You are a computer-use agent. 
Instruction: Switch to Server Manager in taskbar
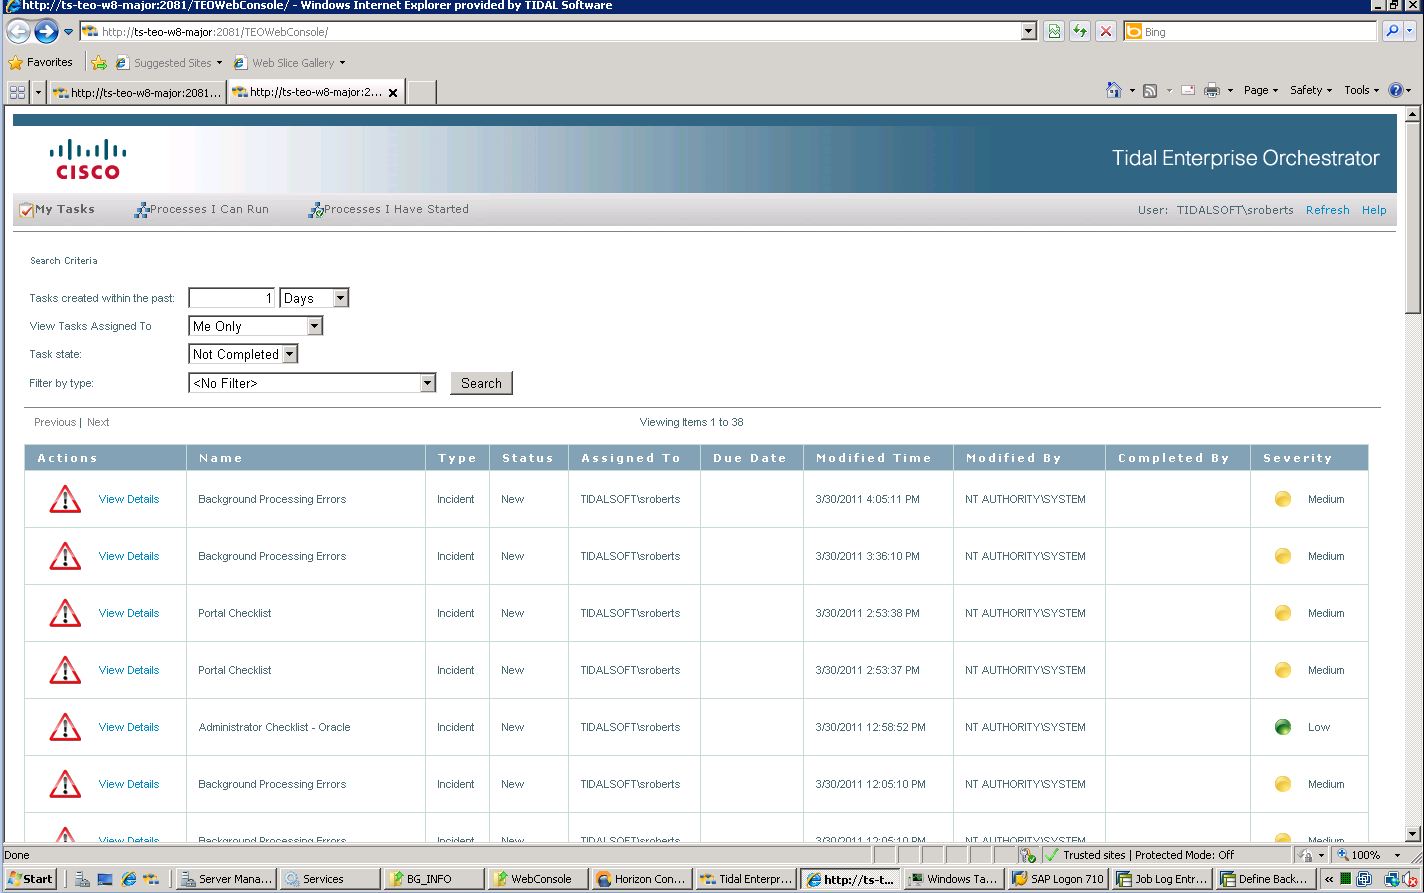coord(225,879)
